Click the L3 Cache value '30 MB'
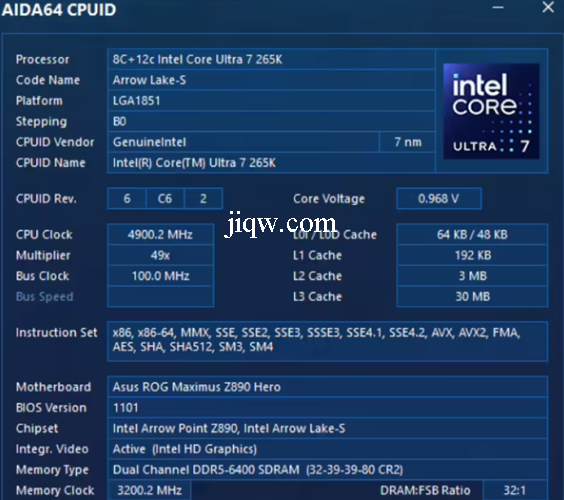 [472, 297]
